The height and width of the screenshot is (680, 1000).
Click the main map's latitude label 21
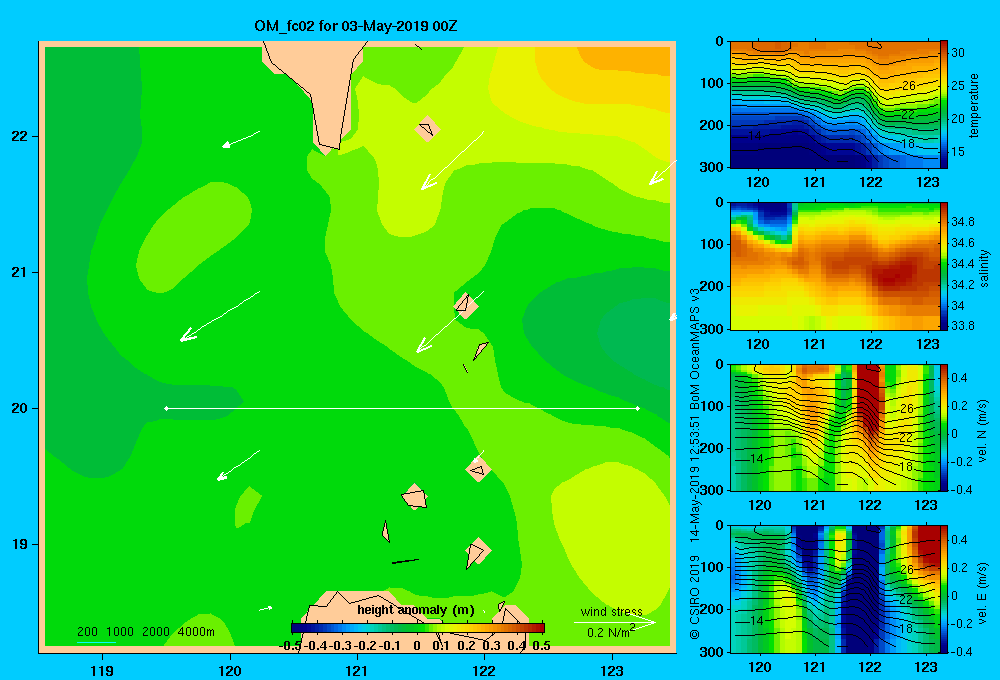pyautogui.click(x=19, y=272)
